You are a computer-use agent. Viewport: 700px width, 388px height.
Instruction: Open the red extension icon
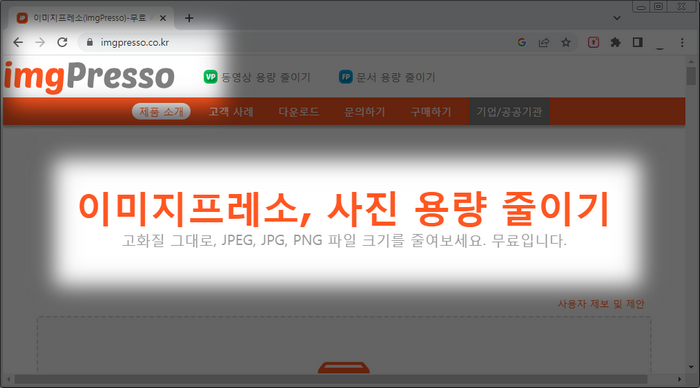(593, 42)
